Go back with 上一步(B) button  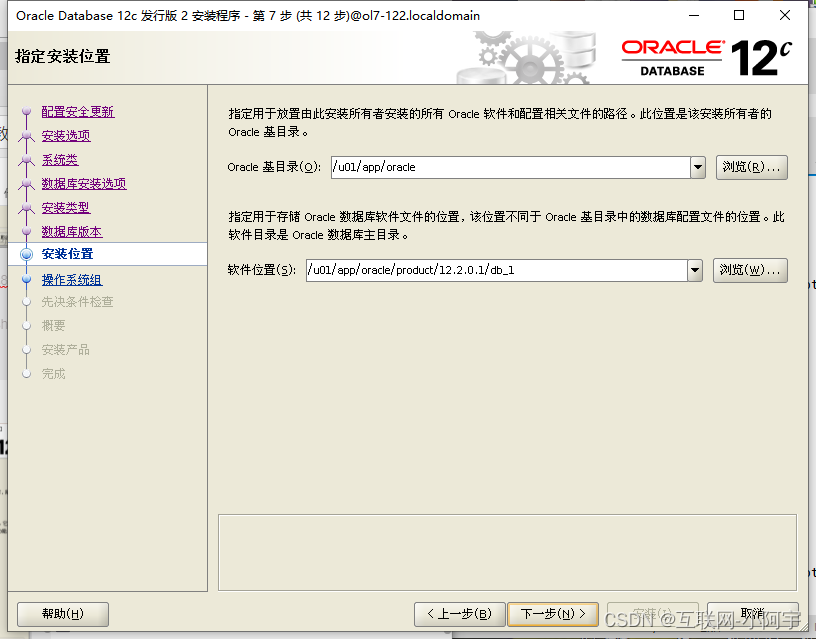[460, 614]
